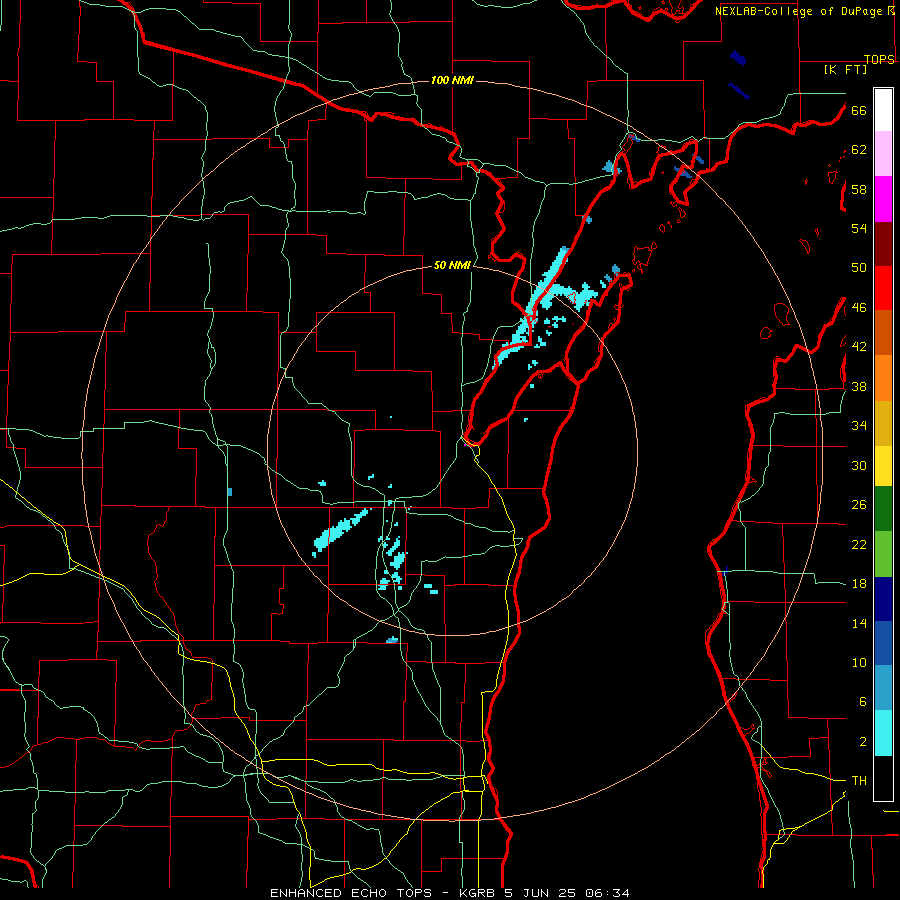Click the '26' legend value
Viewport: 900px width, 900px height.
point(859,505)
